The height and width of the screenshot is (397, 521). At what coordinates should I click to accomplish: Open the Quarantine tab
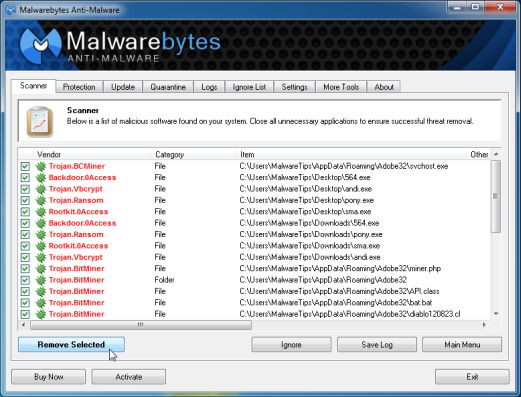(168, 87)
